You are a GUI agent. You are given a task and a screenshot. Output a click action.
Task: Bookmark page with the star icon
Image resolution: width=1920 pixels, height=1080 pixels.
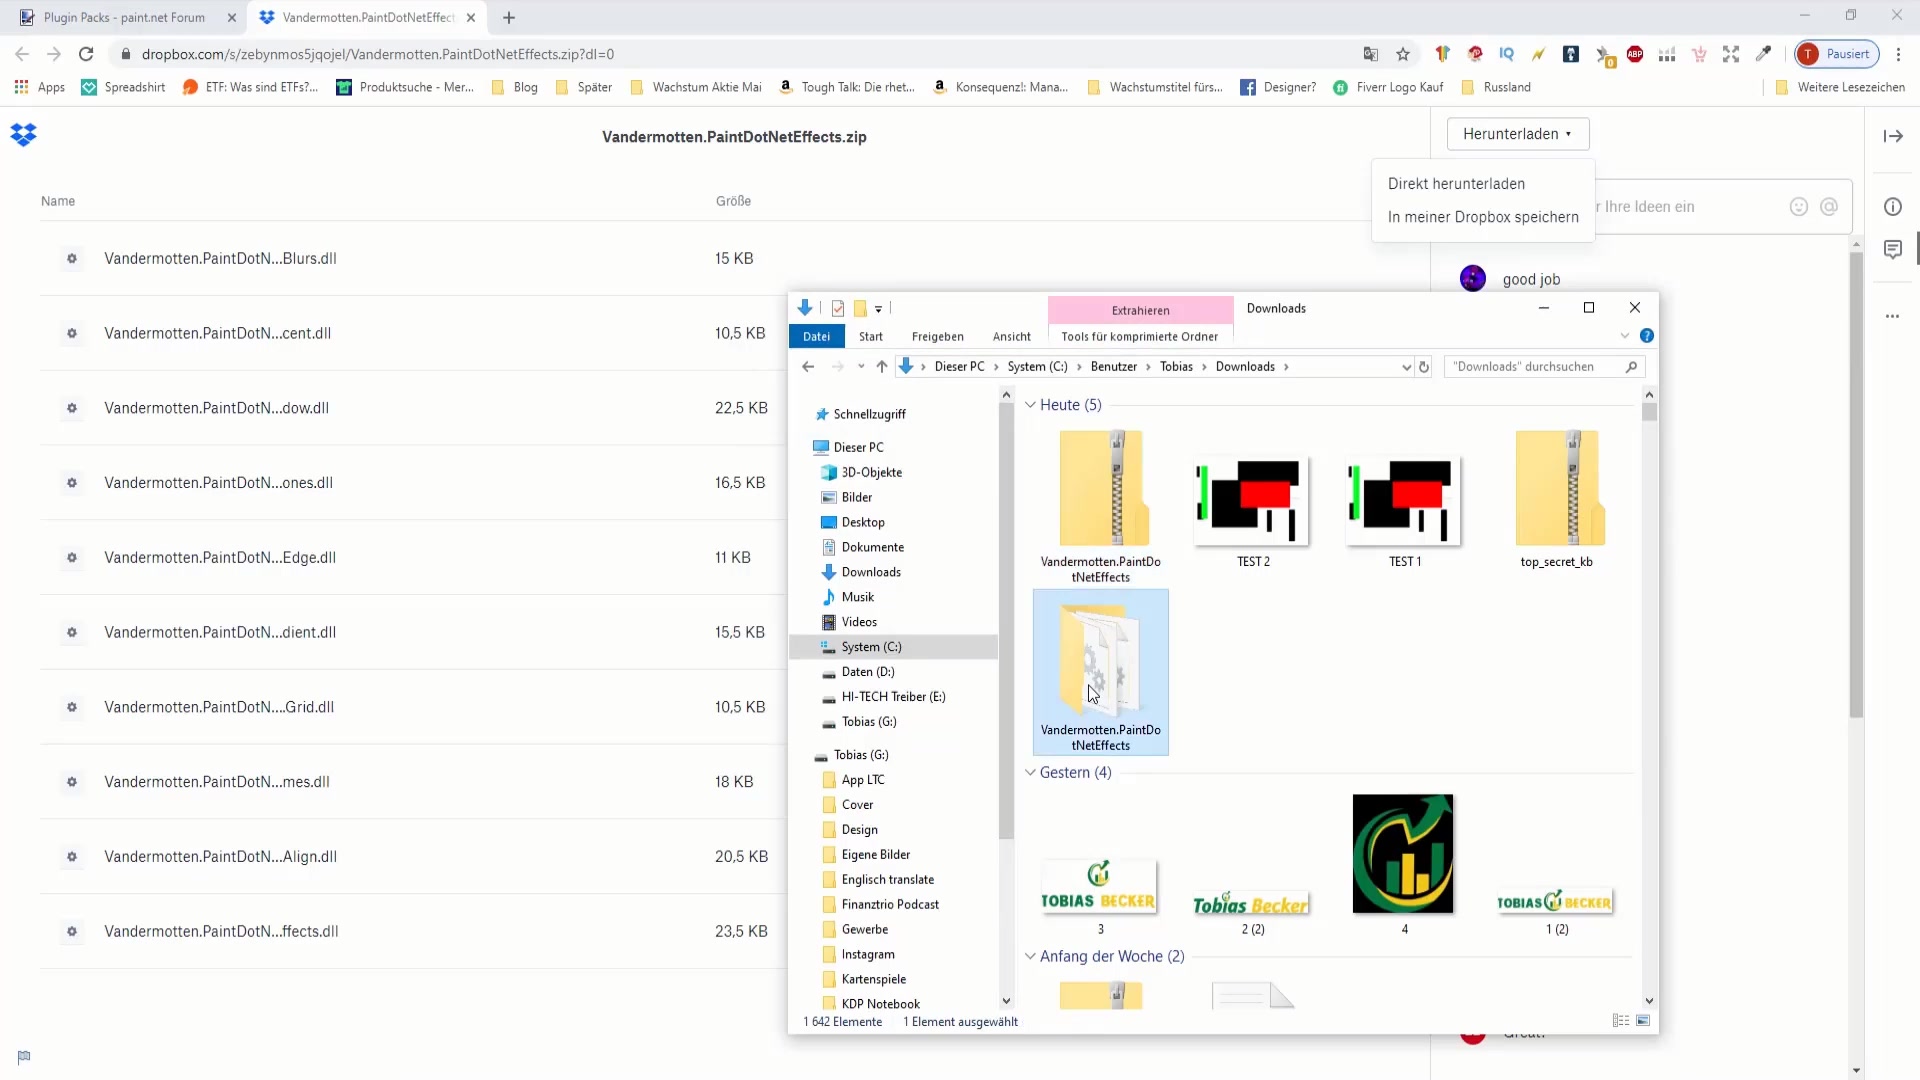[1403, 54]
